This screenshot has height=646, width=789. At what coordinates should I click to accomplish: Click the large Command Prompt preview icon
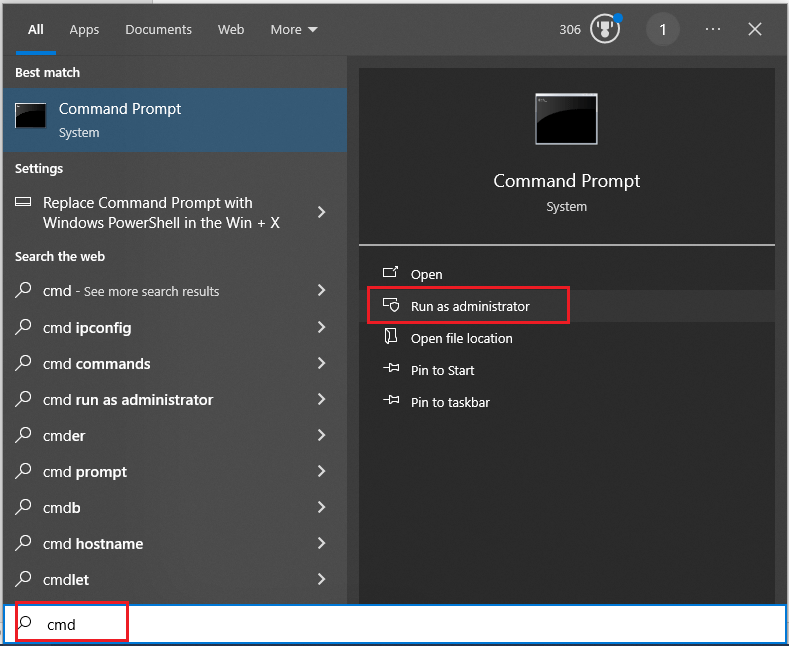coord(566,120)
